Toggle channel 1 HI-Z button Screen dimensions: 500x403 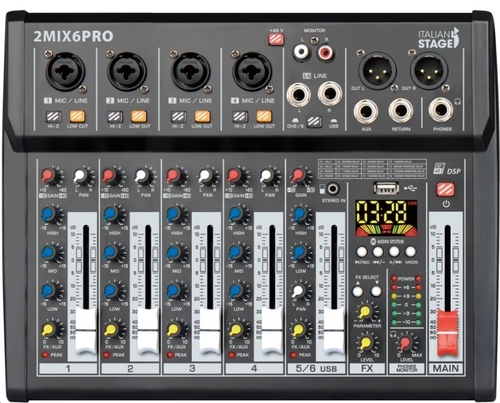pos(53,117)
